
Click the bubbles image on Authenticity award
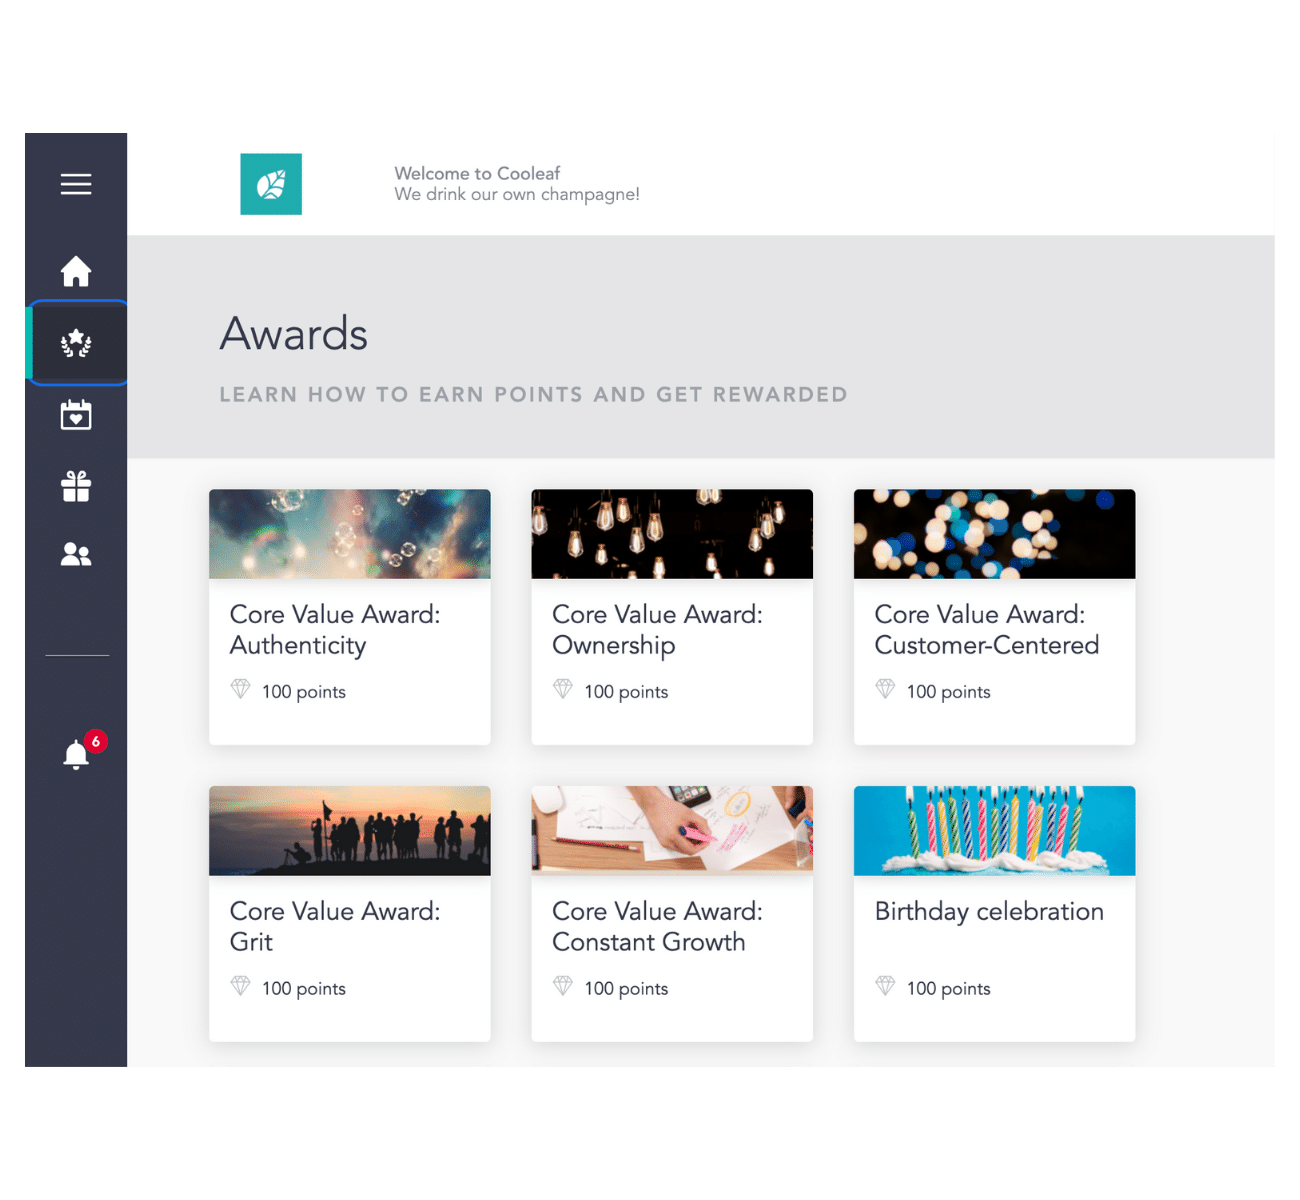point(348,534)
